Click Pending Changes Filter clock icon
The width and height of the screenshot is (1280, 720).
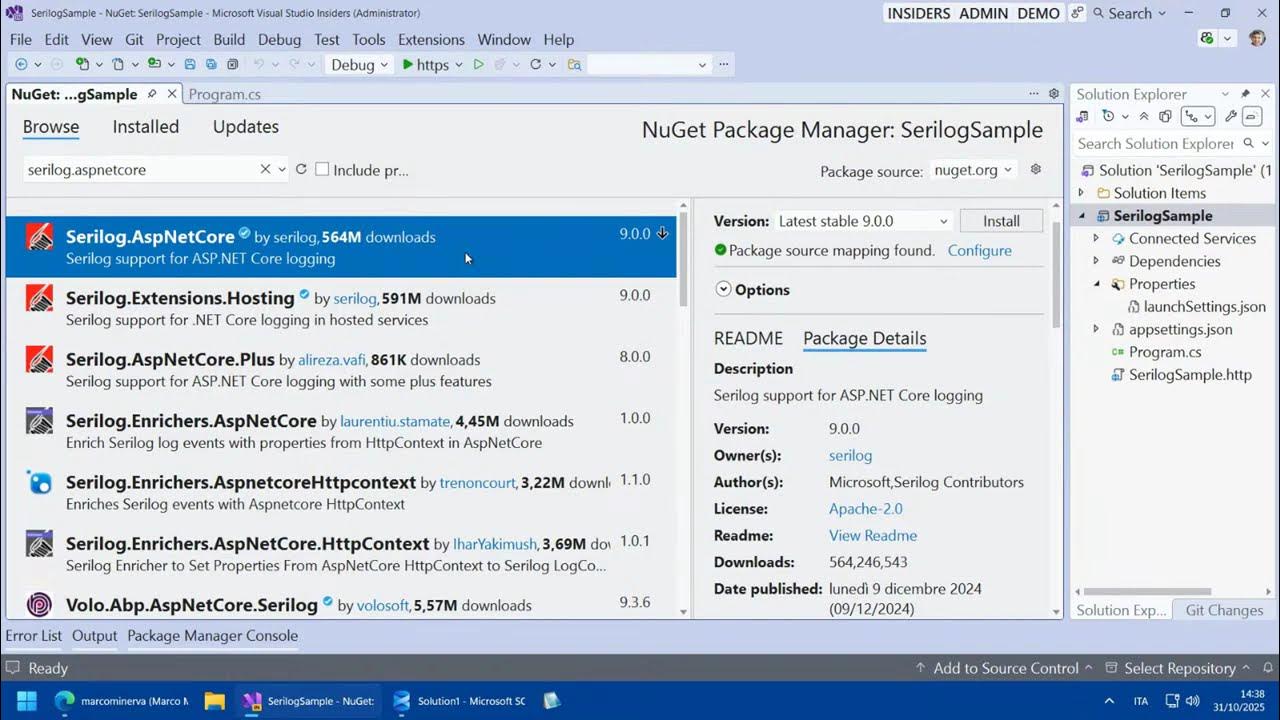click(x=1109, y=117)
